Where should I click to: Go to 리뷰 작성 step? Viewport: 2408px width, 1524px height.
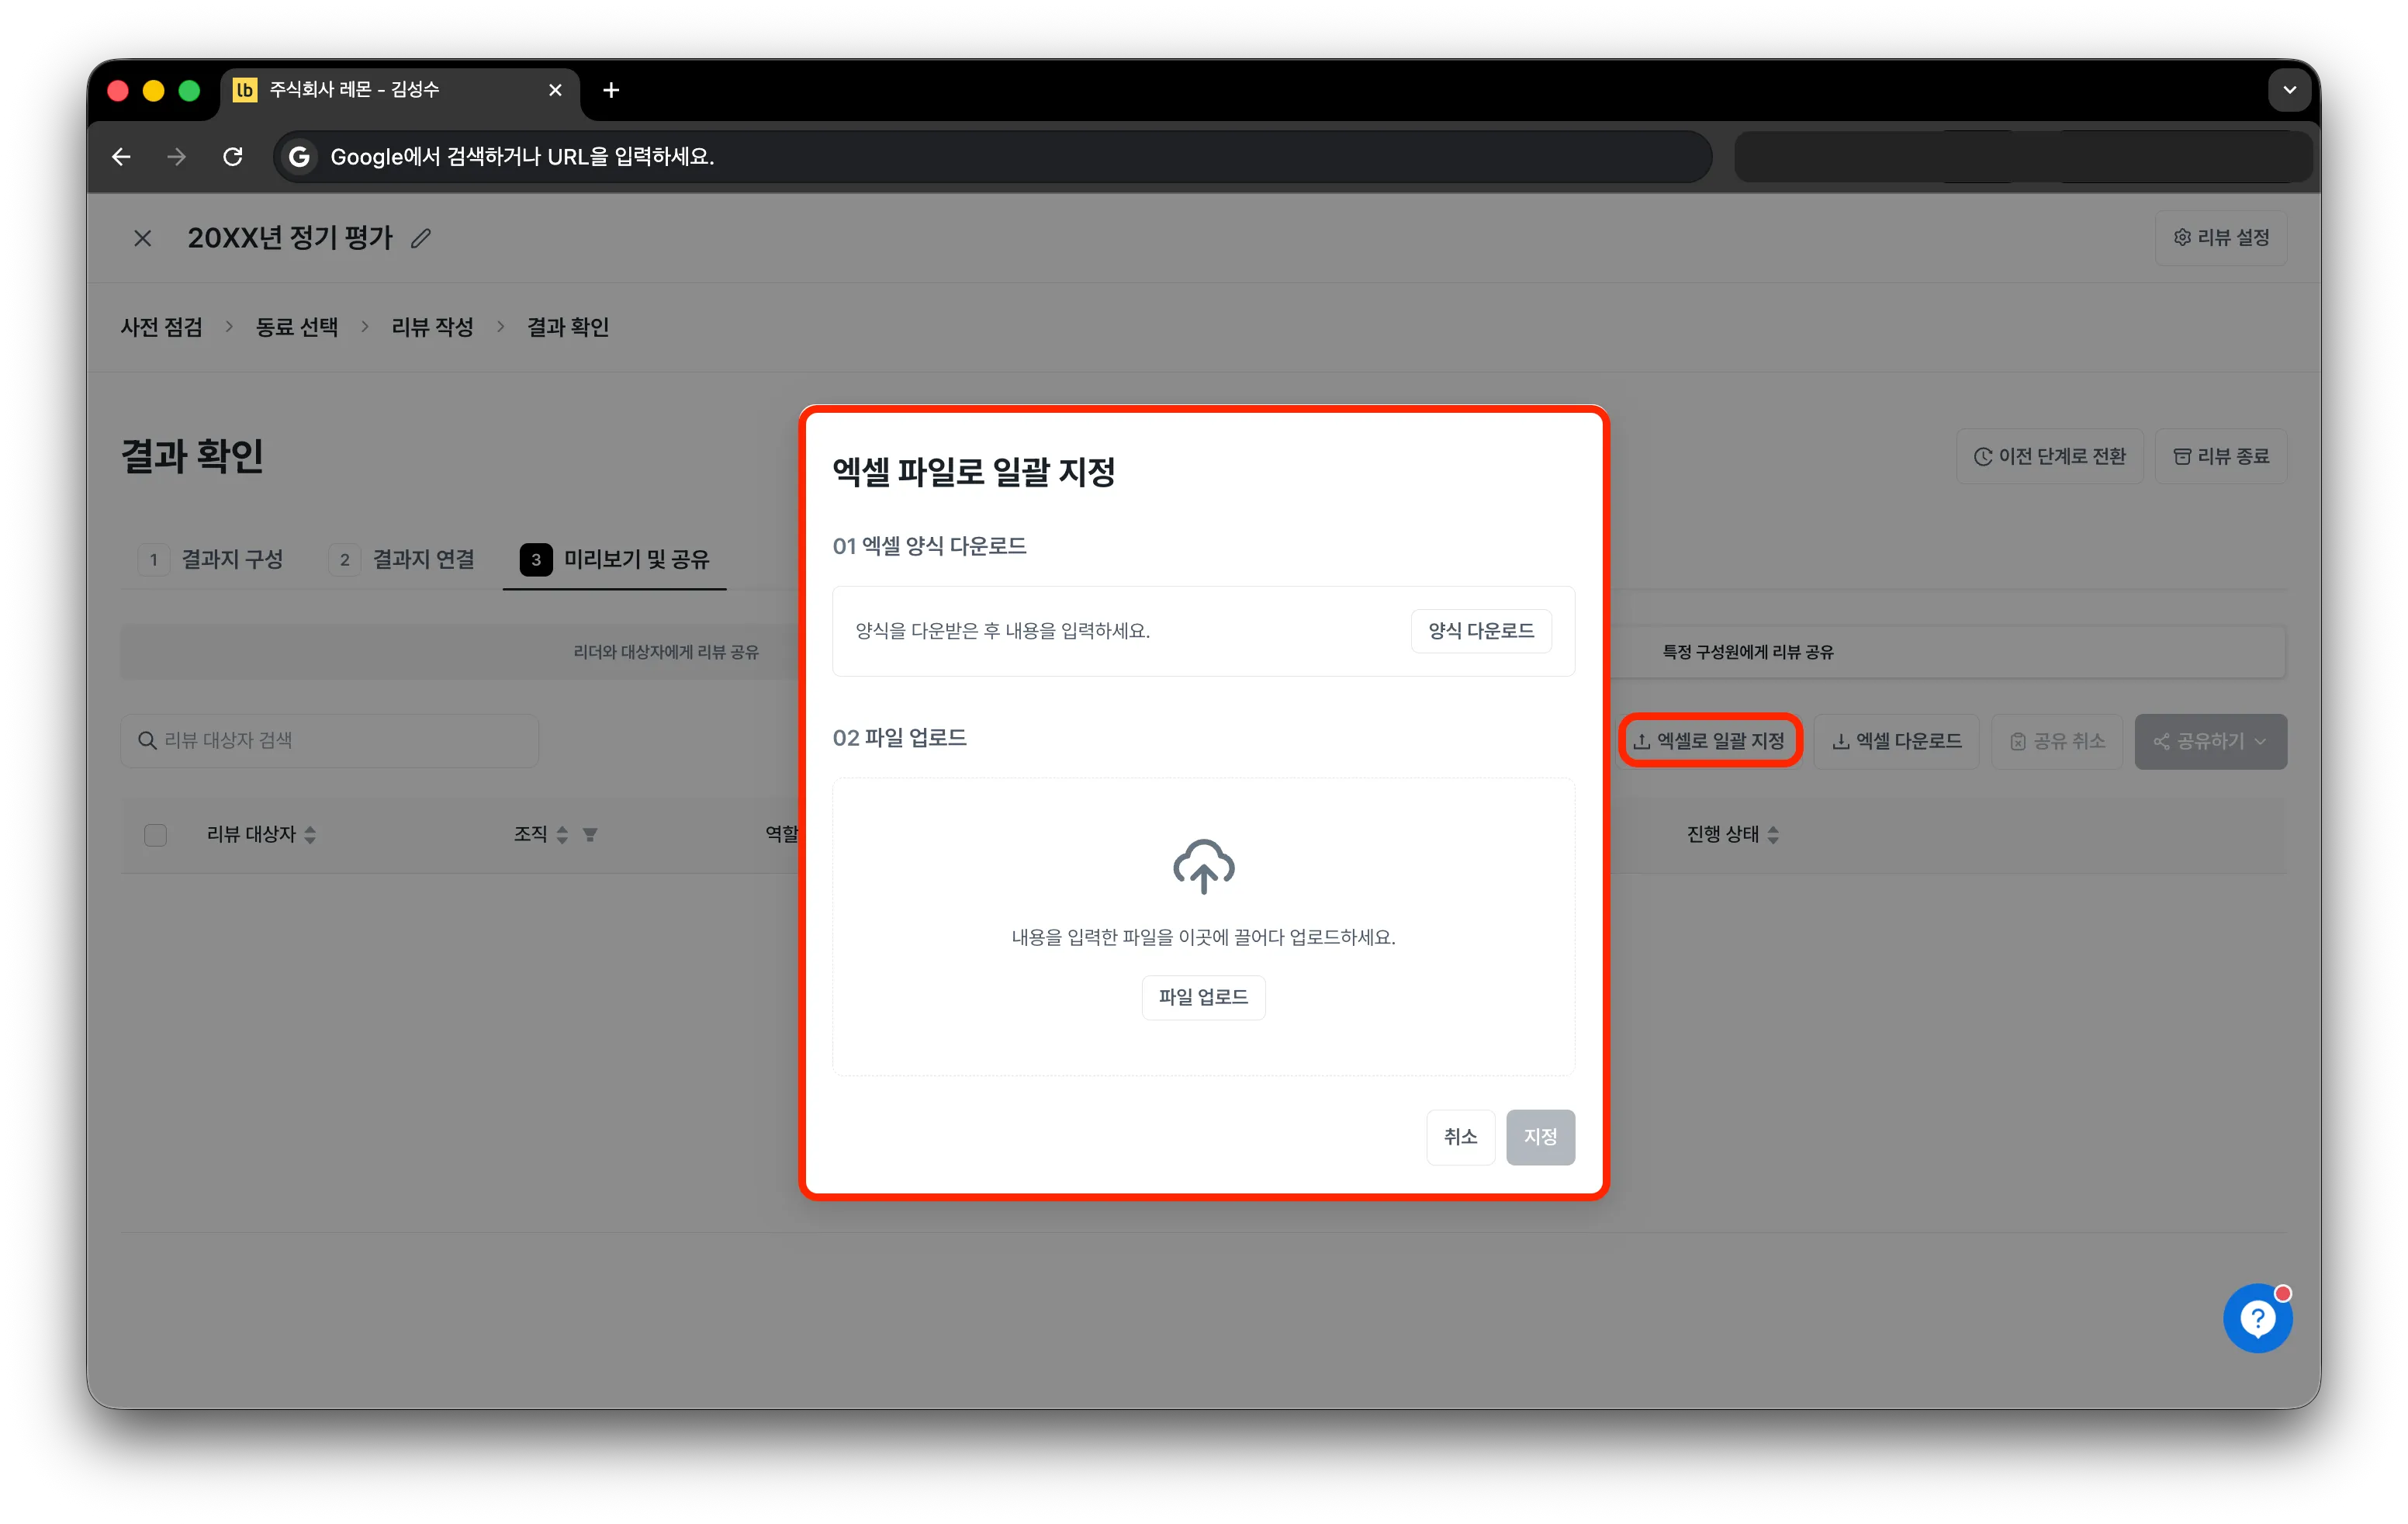[432, 327]
